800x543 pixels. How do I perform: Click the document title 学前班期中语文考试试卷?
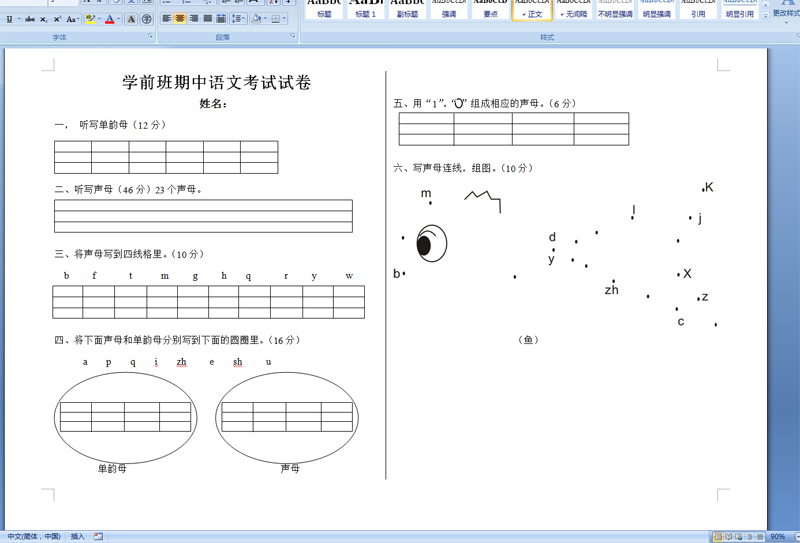[217, 82]
